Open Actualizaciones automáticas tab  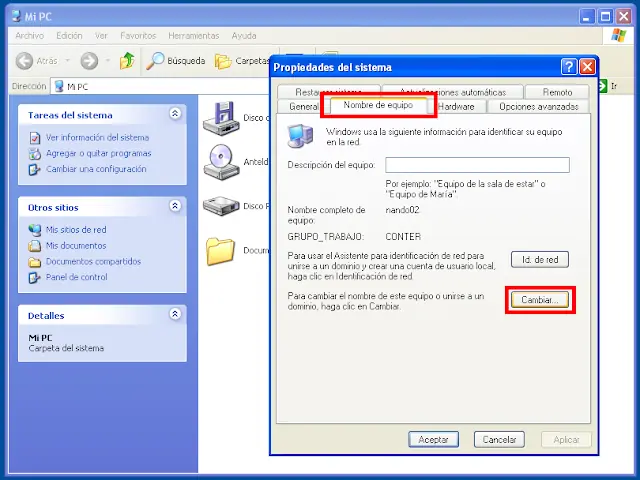(x=453, y=92)
